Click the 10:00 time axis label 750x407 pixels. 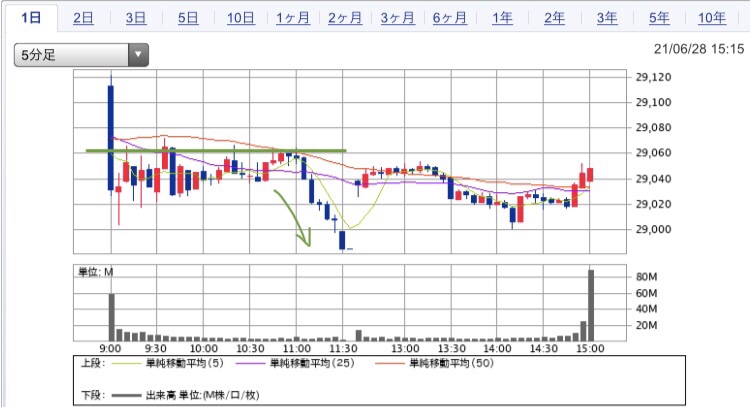[x=204, y=349]
